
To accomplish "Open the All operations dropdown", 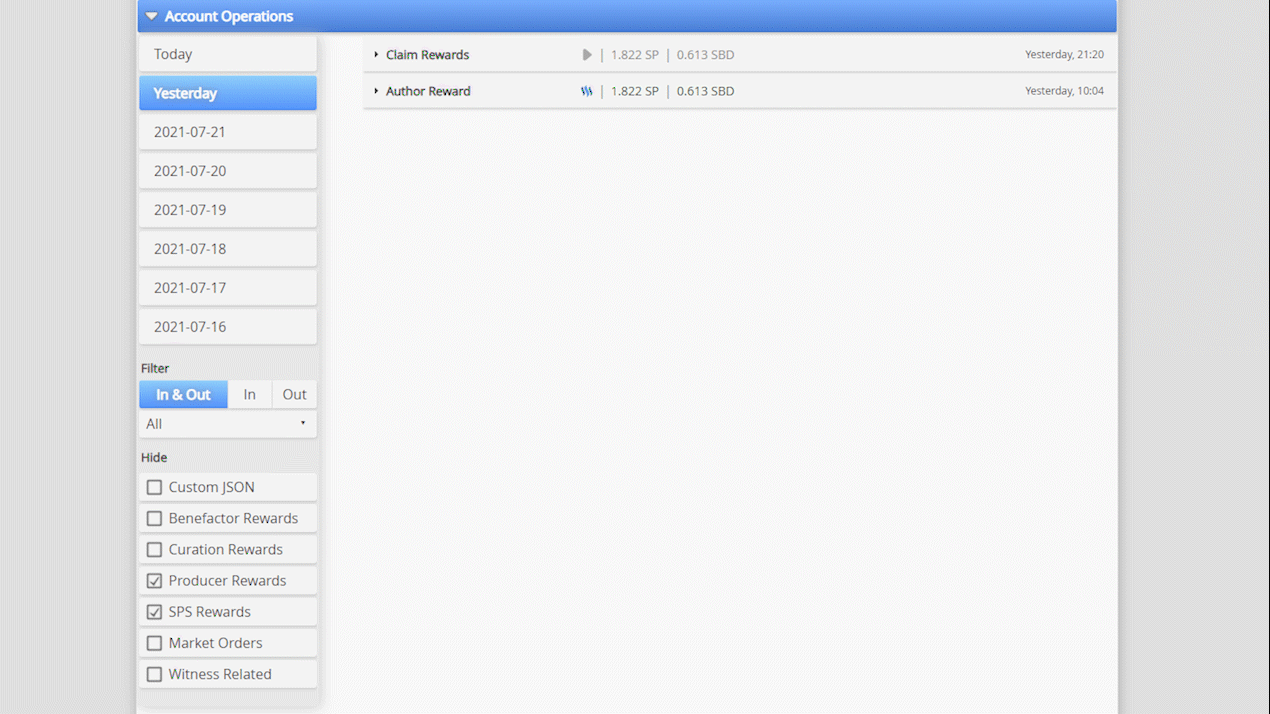I will coord(227,423).
